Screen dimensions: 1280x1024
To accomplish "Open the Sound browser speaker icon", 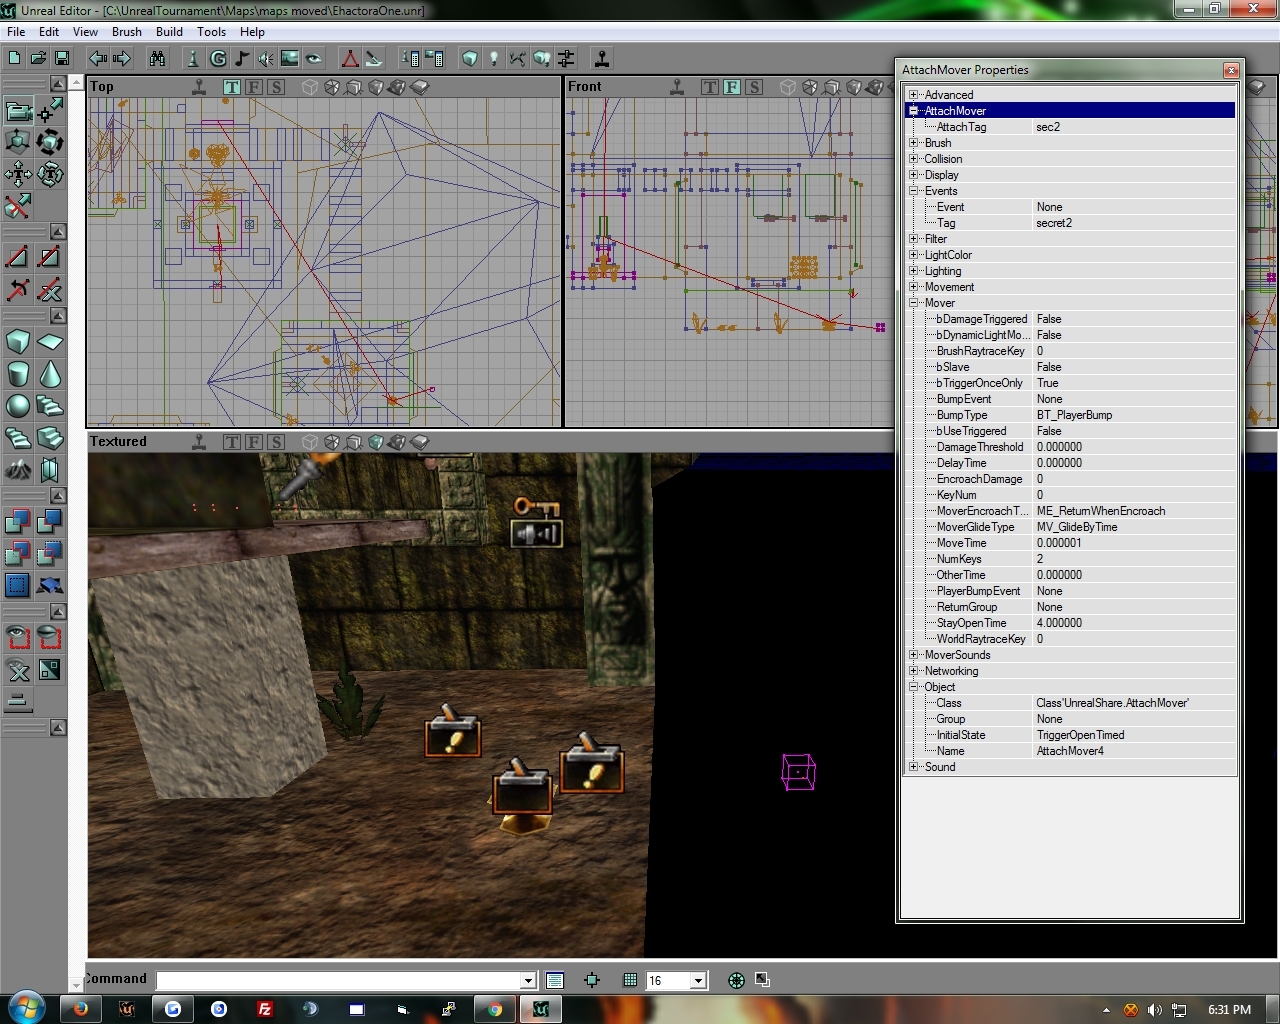I will (x=266, y=58).
